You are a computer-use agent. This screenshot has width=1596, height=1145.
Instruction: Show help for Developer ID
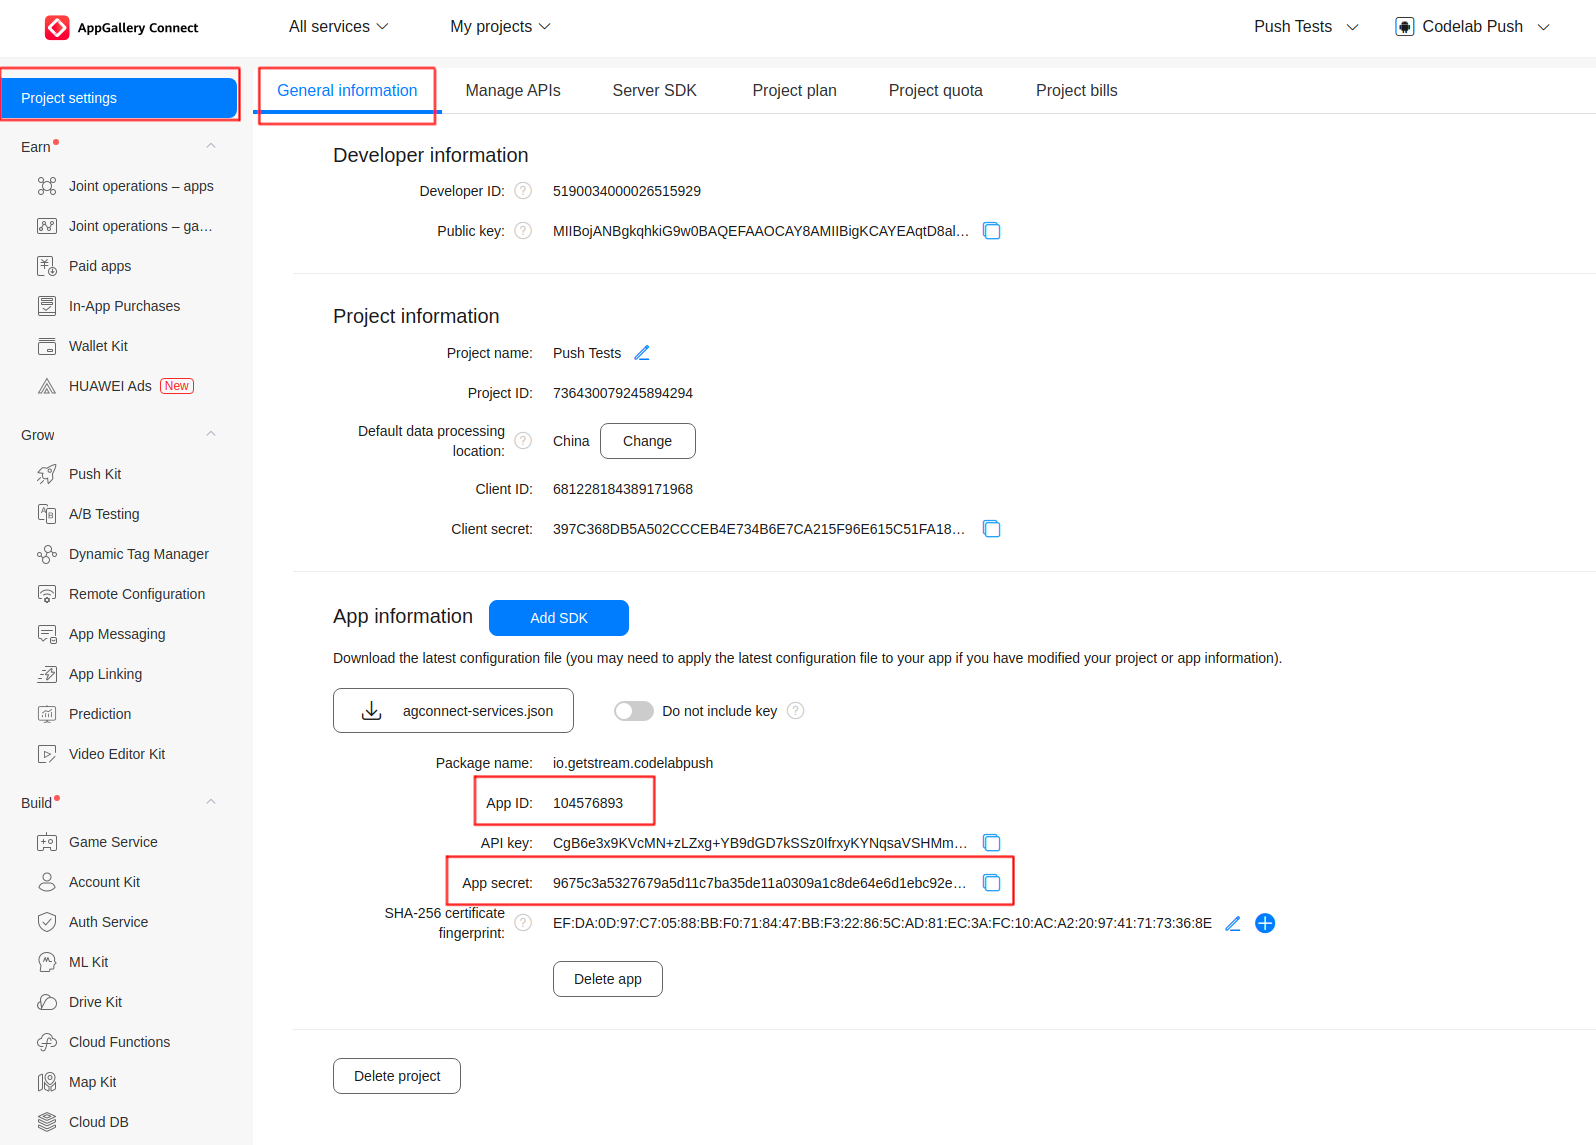coord(523,191)
